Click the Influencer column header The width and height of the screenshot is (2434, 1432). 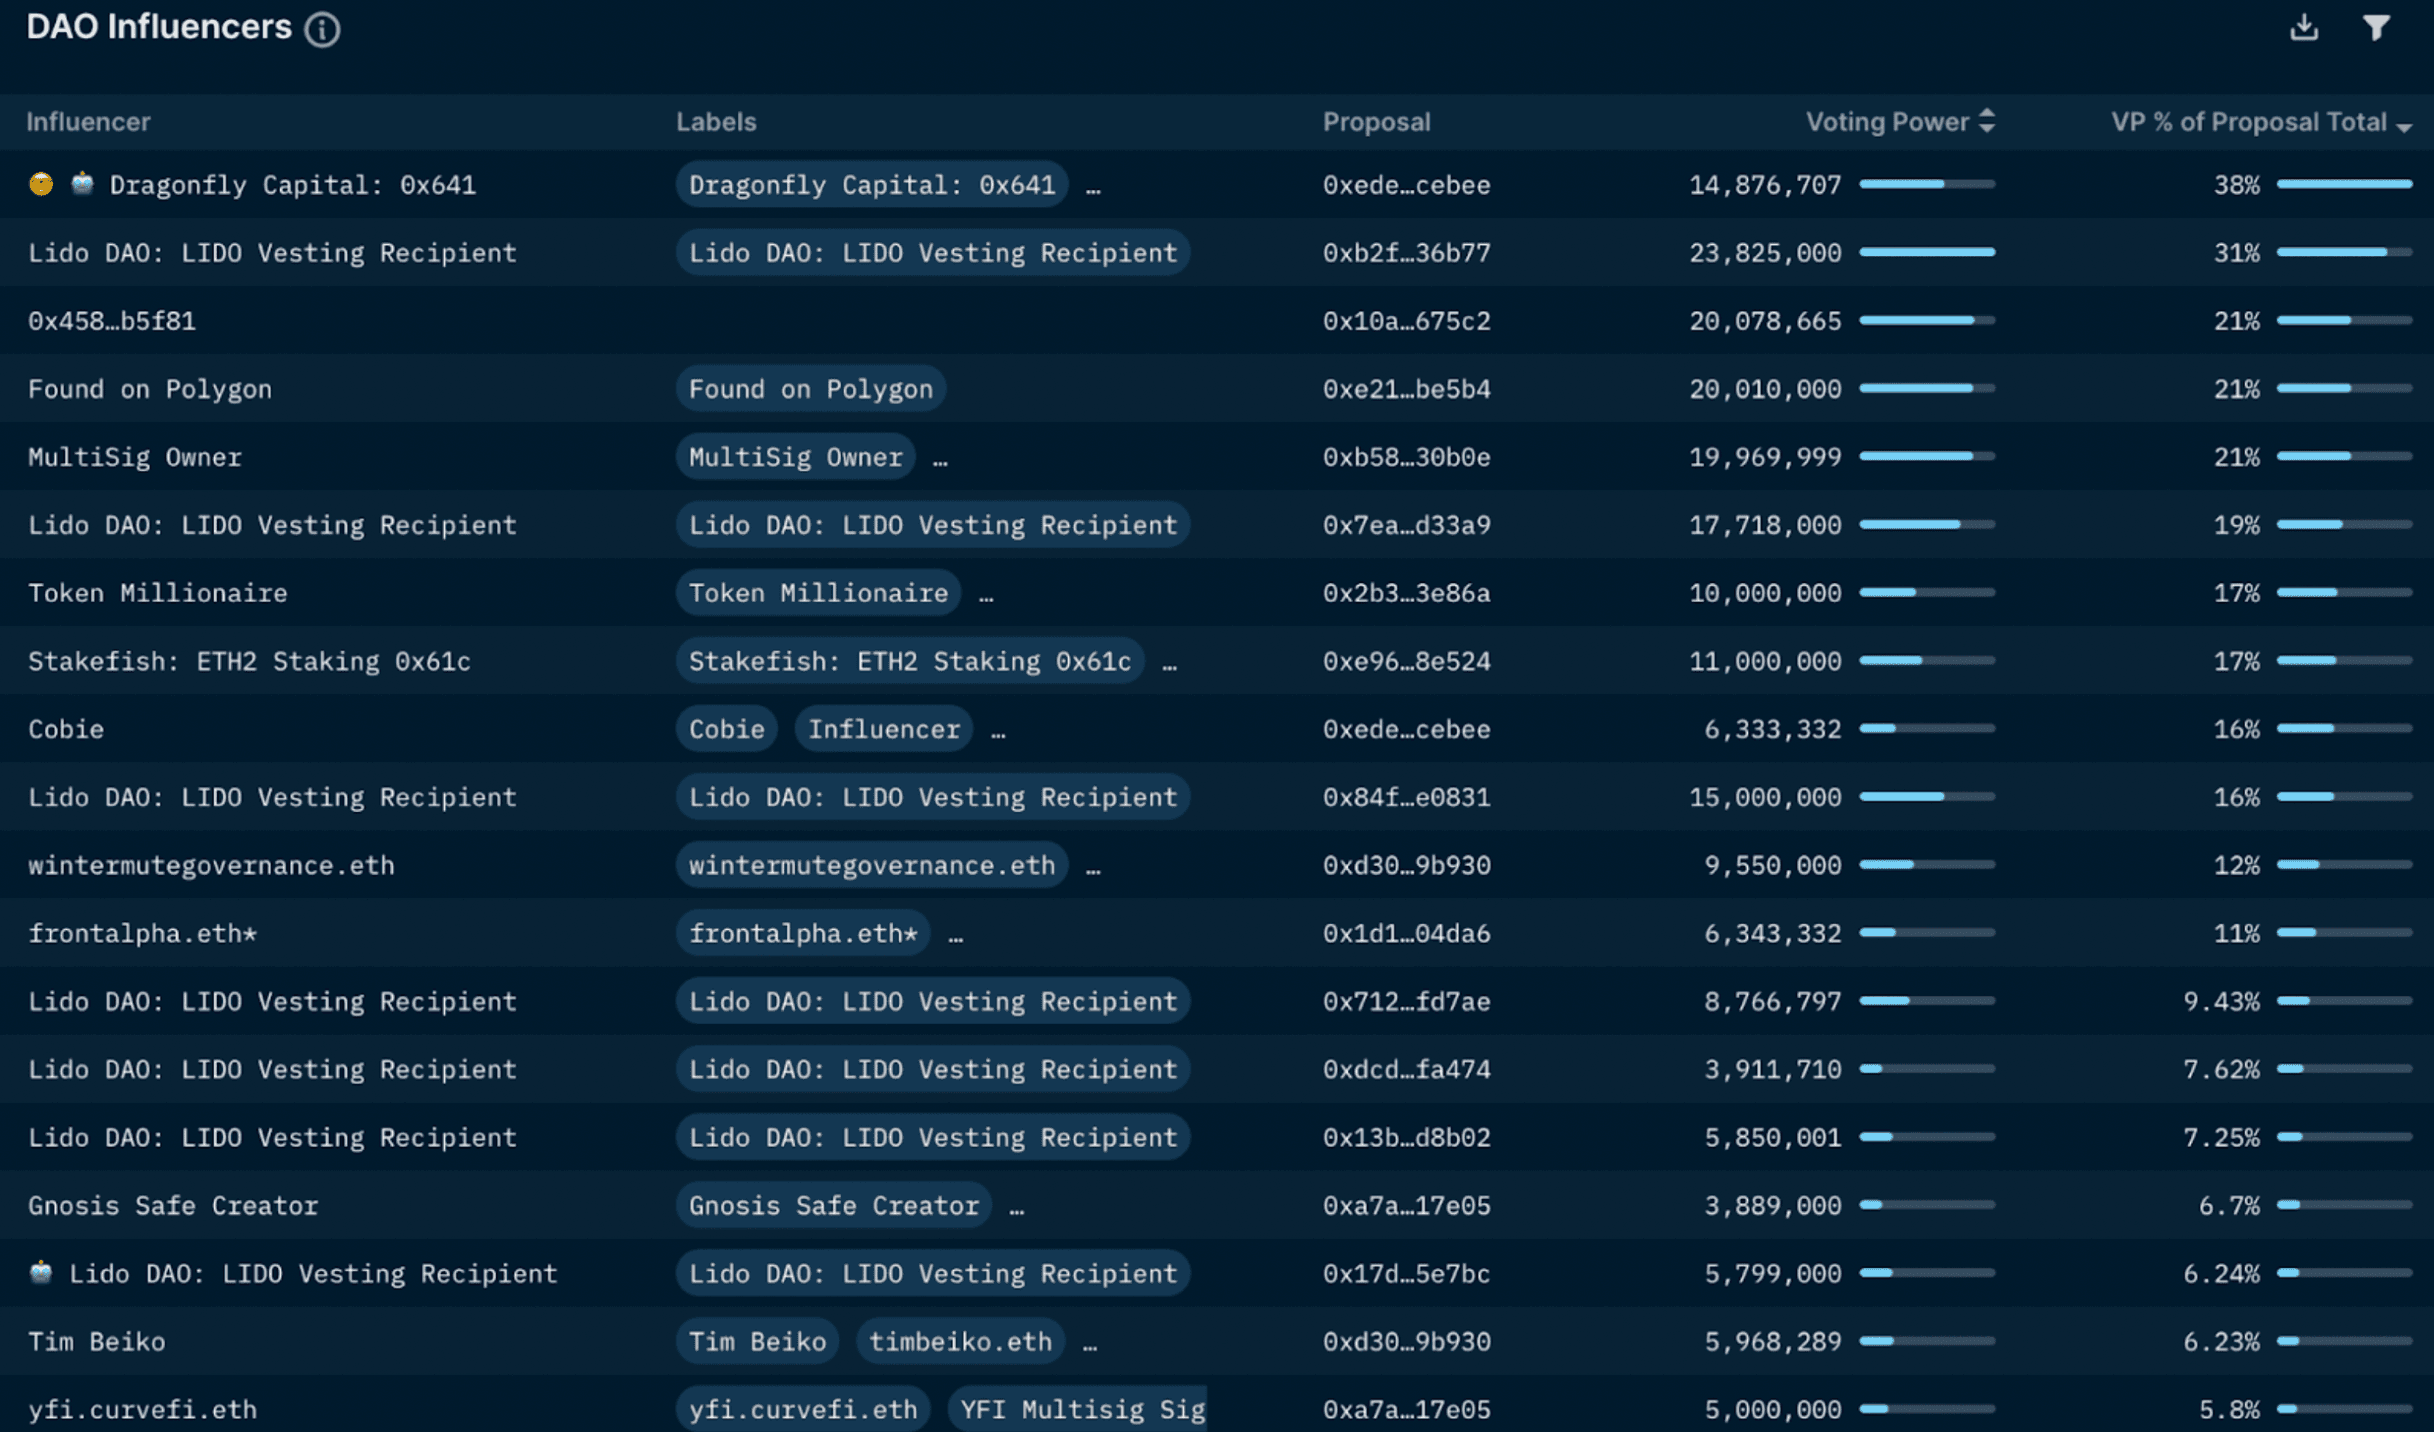pyautogui.click(x=88, y=122)
